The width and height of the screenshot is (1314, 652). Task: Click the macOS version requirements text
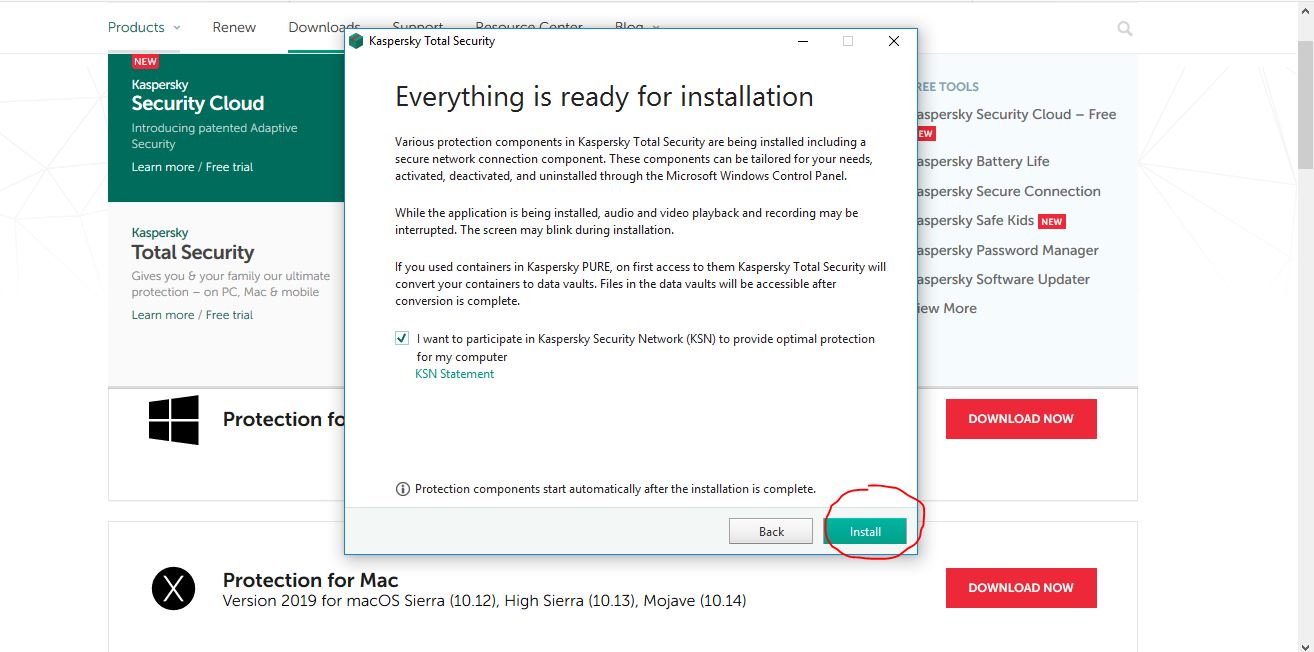(484, 601)
